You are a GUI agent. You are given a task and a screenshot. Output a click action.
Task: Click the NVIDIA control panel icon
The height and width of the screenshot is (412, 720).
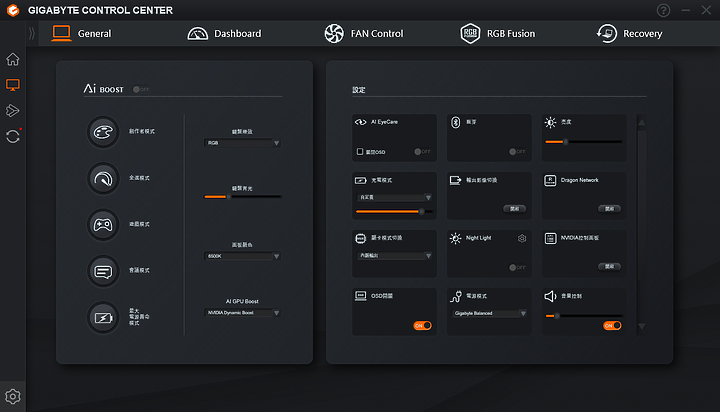550,238
